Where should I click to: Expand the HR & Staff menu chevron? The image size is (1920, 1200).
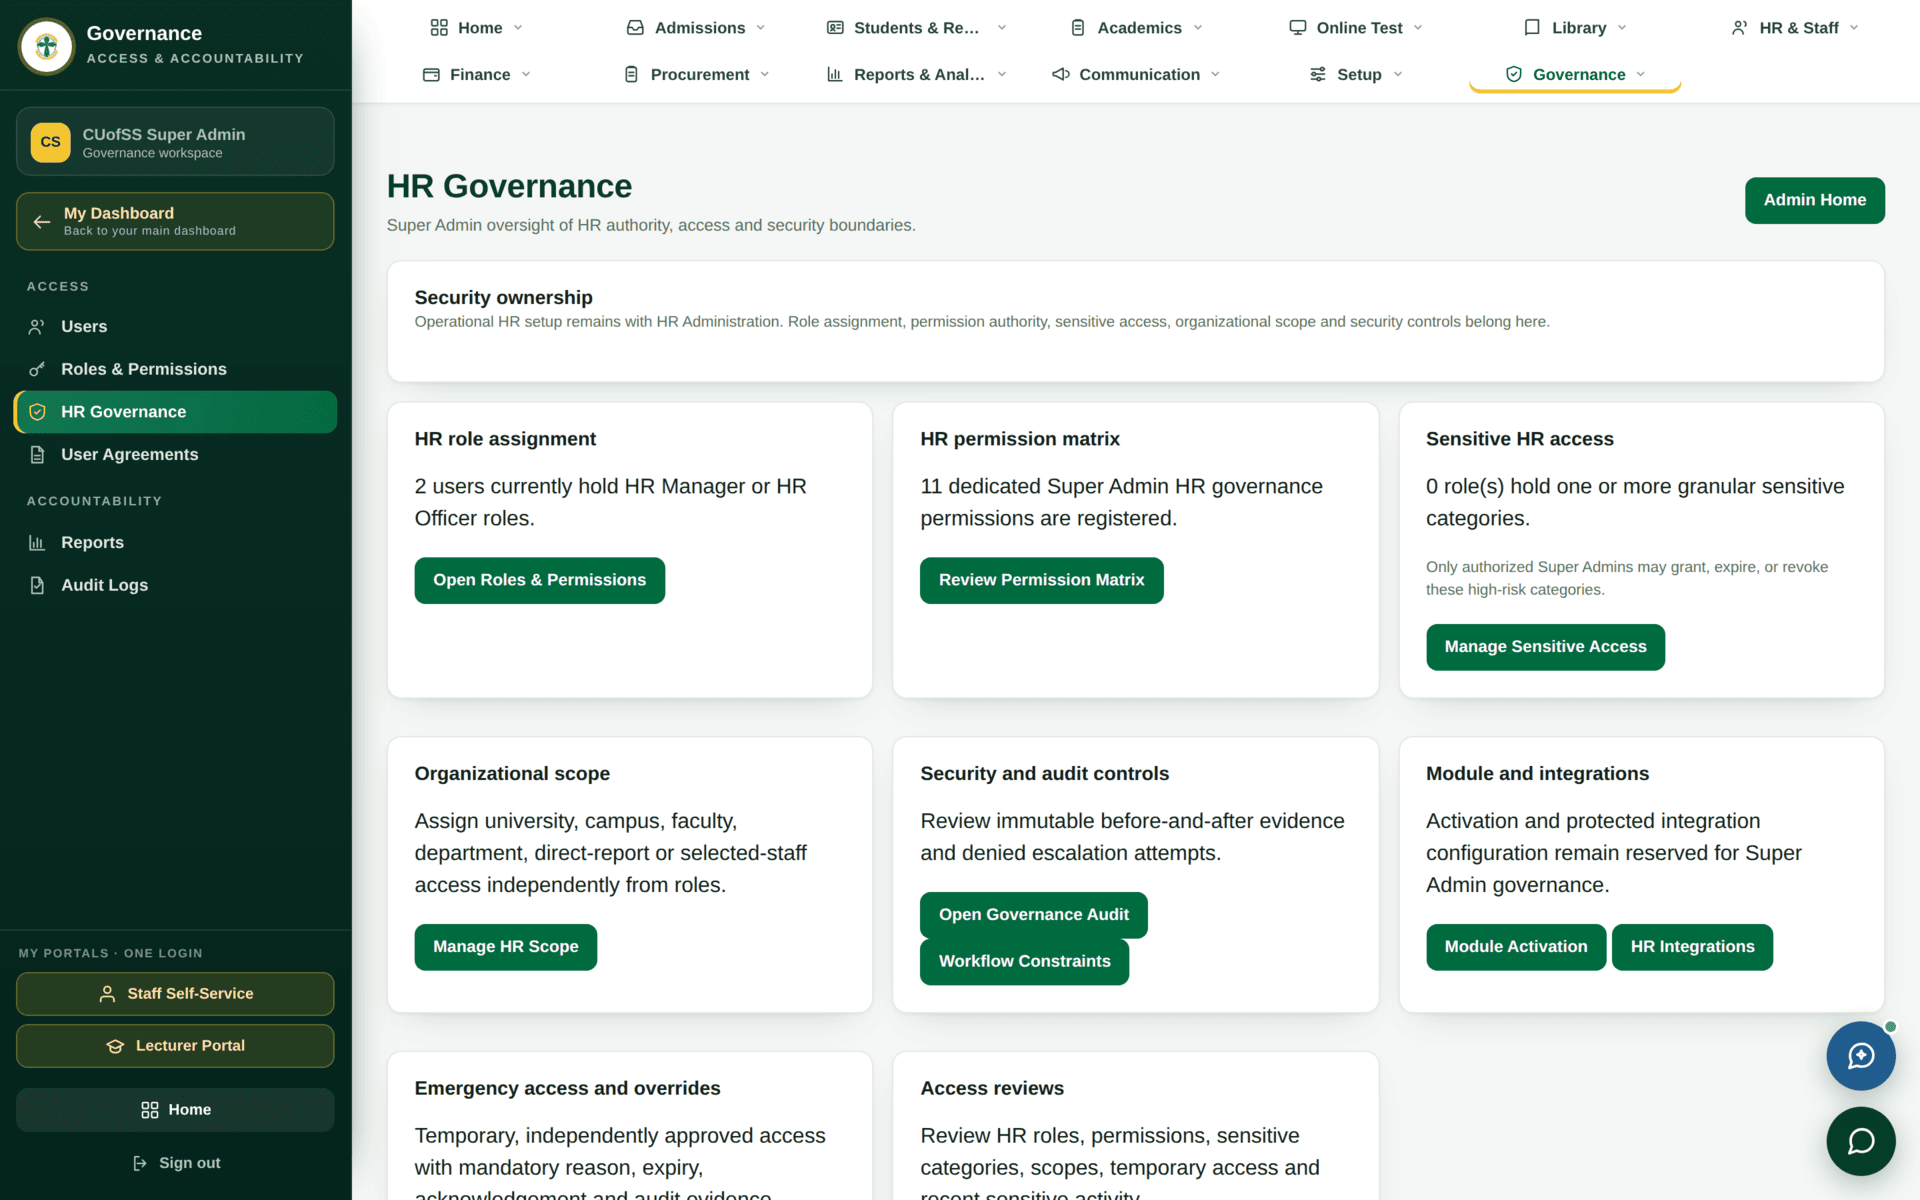[x=1854, y=28]
